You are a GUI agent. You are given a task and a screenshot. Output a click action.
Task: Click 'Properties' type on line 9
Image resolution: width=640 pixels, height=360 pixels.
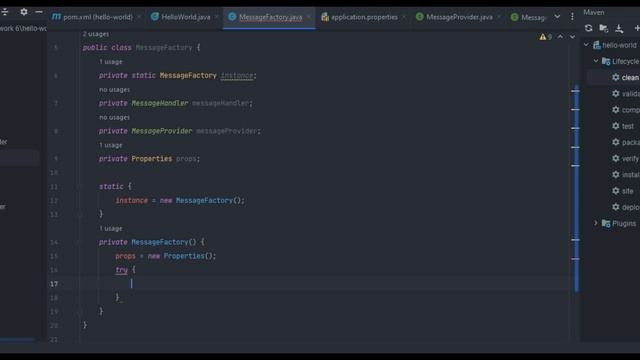(x=151, y=159)
